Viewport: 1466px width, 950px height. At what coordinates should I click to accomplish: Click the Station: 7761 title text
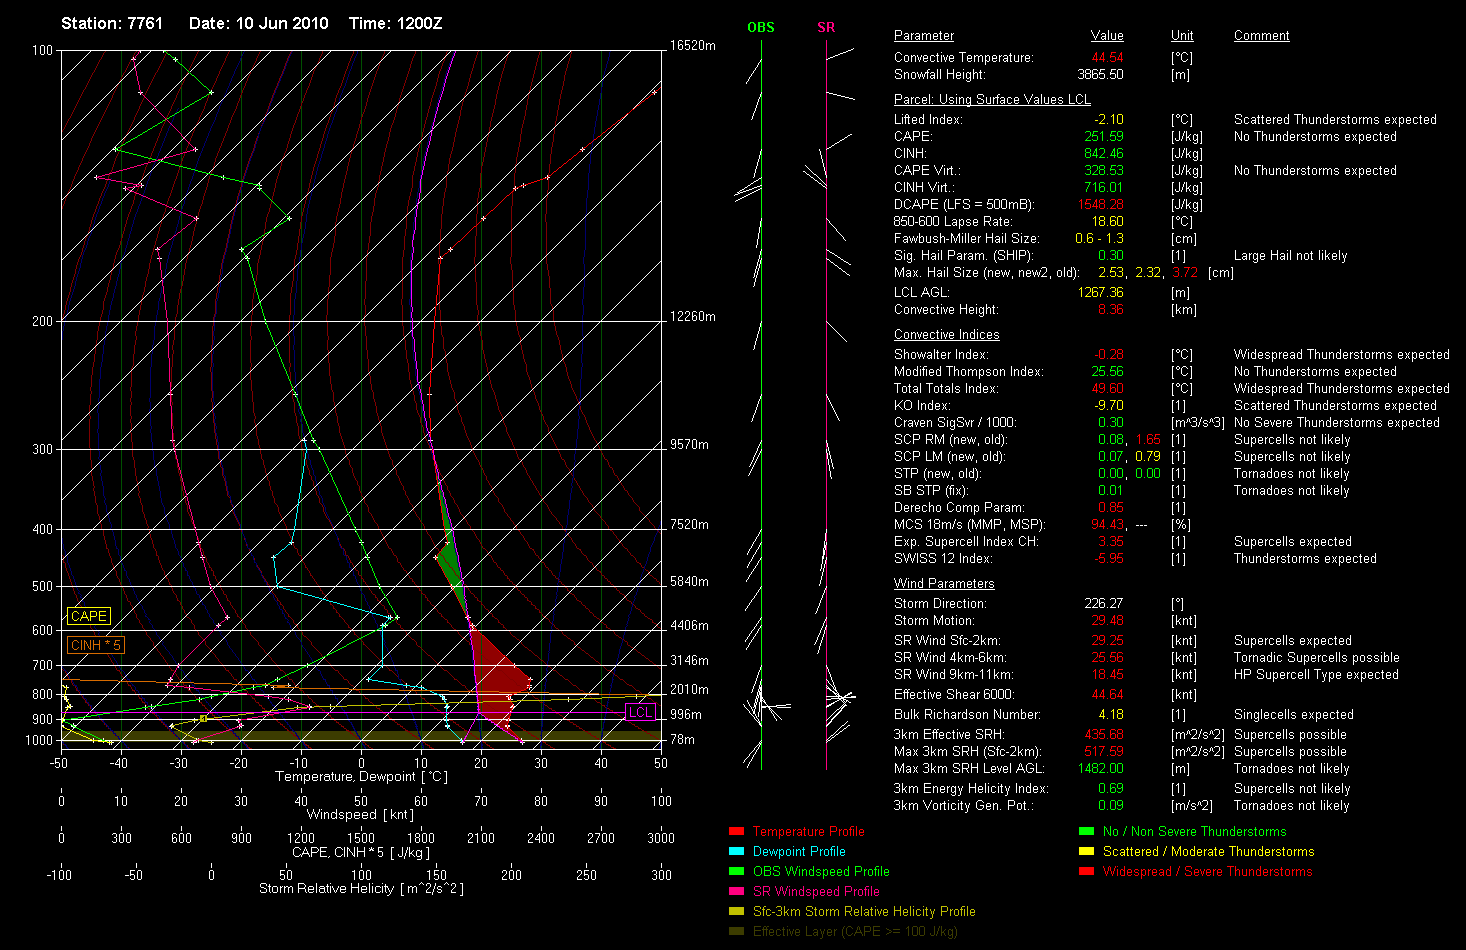click(112, 23)
